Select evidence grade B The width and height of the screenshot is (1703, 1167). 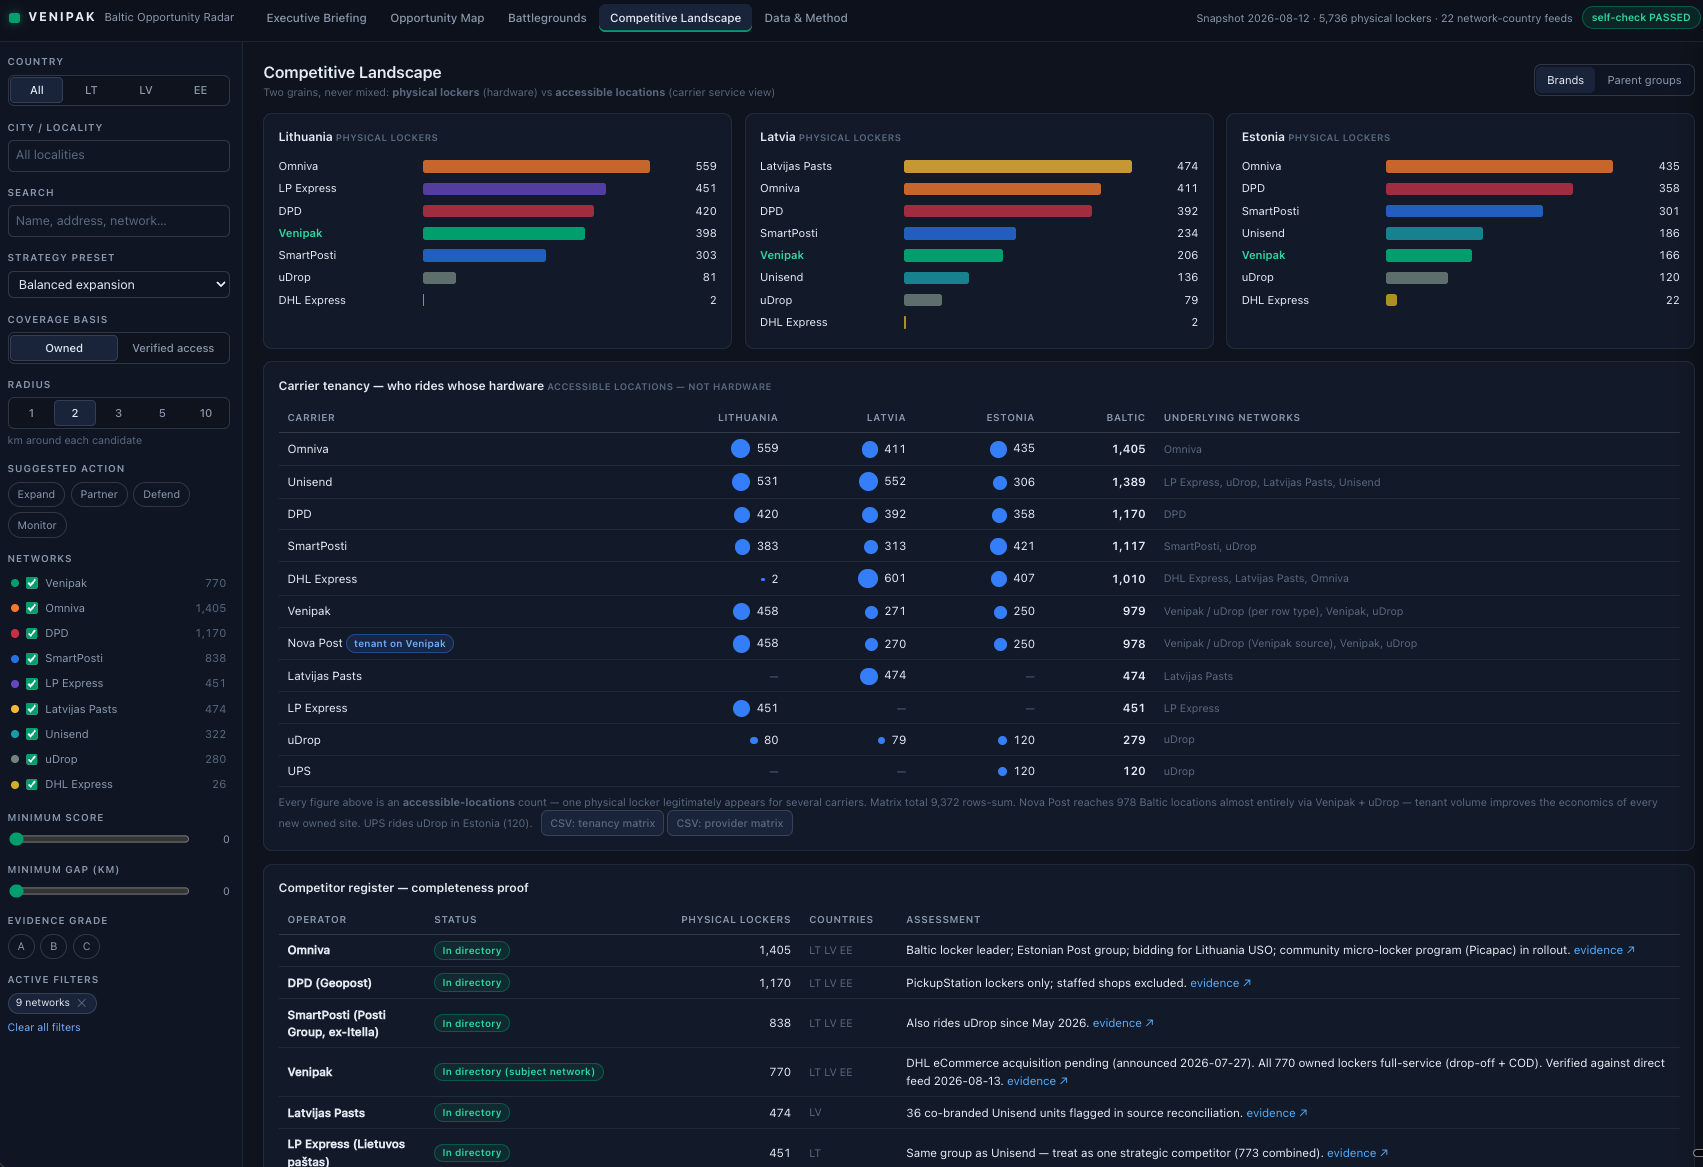[x=54, y=946]
